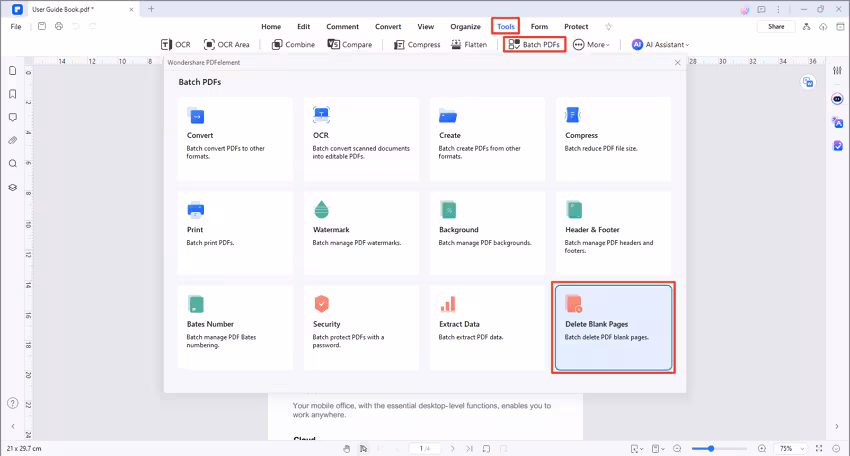Jump to last page arrow
The image size is (850, 456).
pyautogui.click(x=469, y=448)
